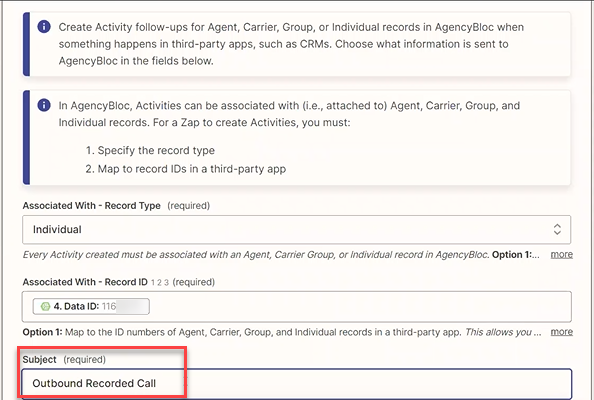
Task: Click the Subject field containing Outbound Recorded Call
Action: 296,383
